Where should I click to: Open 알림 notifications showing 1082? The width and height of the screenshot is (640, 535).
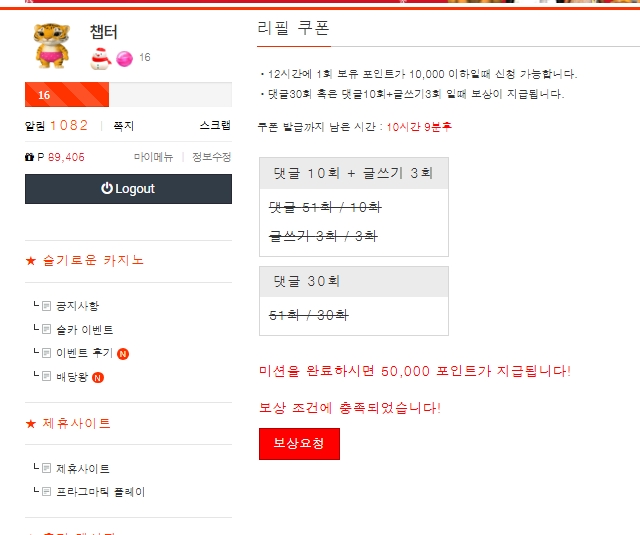[57, 126]
